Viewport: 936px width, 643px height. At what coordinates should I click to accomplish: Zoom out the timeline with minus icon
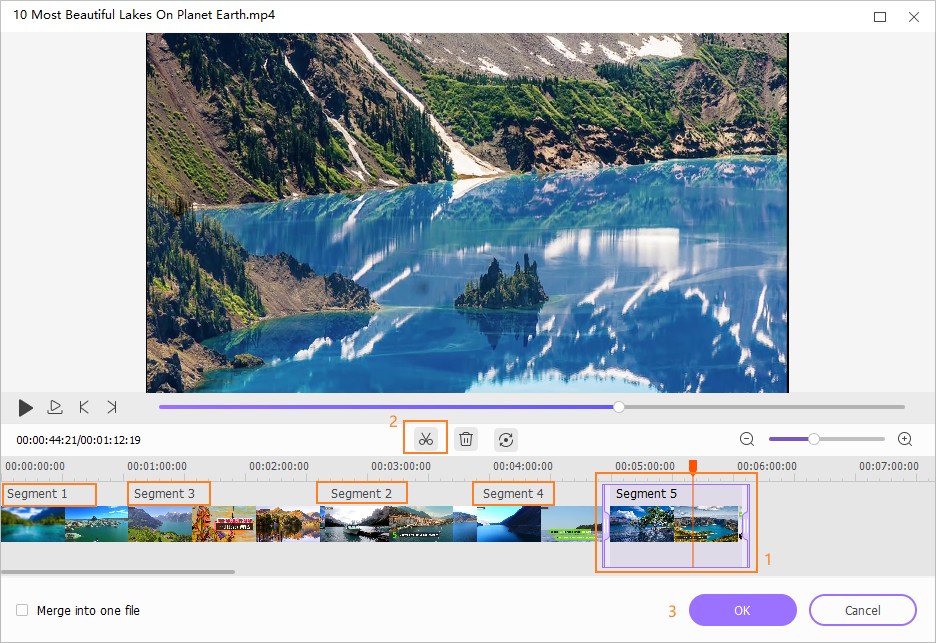click(747, 439)
